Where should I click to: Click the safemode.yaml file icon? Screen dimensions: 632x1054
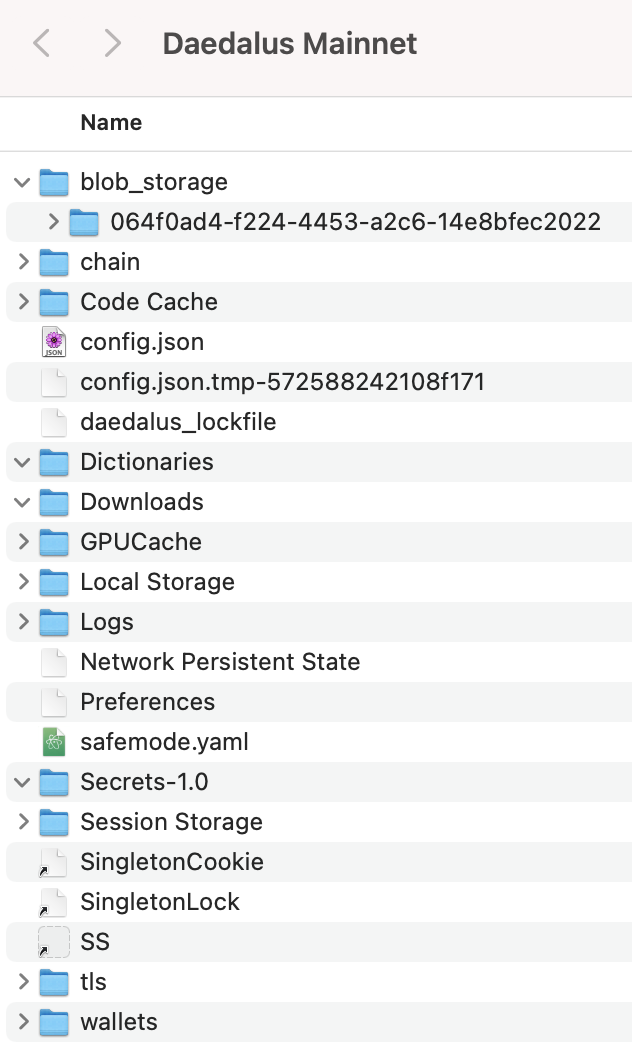click(54, 742)
